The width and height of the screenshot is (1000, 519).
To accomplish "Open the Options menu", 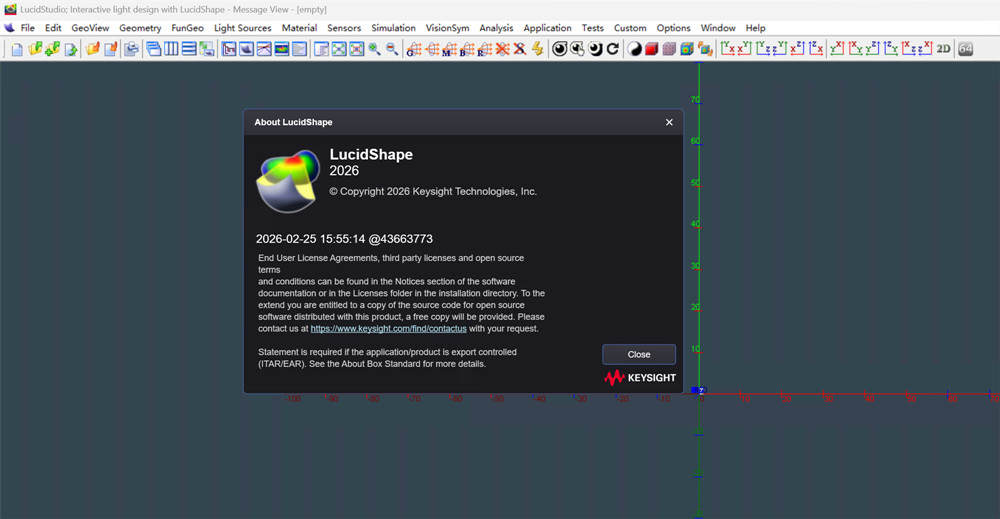I will (x=673, y=28).
